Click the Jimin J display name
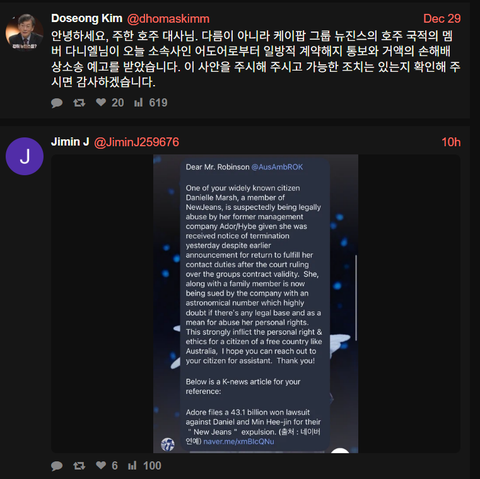 pyautogui.click(x=70, y=142)
